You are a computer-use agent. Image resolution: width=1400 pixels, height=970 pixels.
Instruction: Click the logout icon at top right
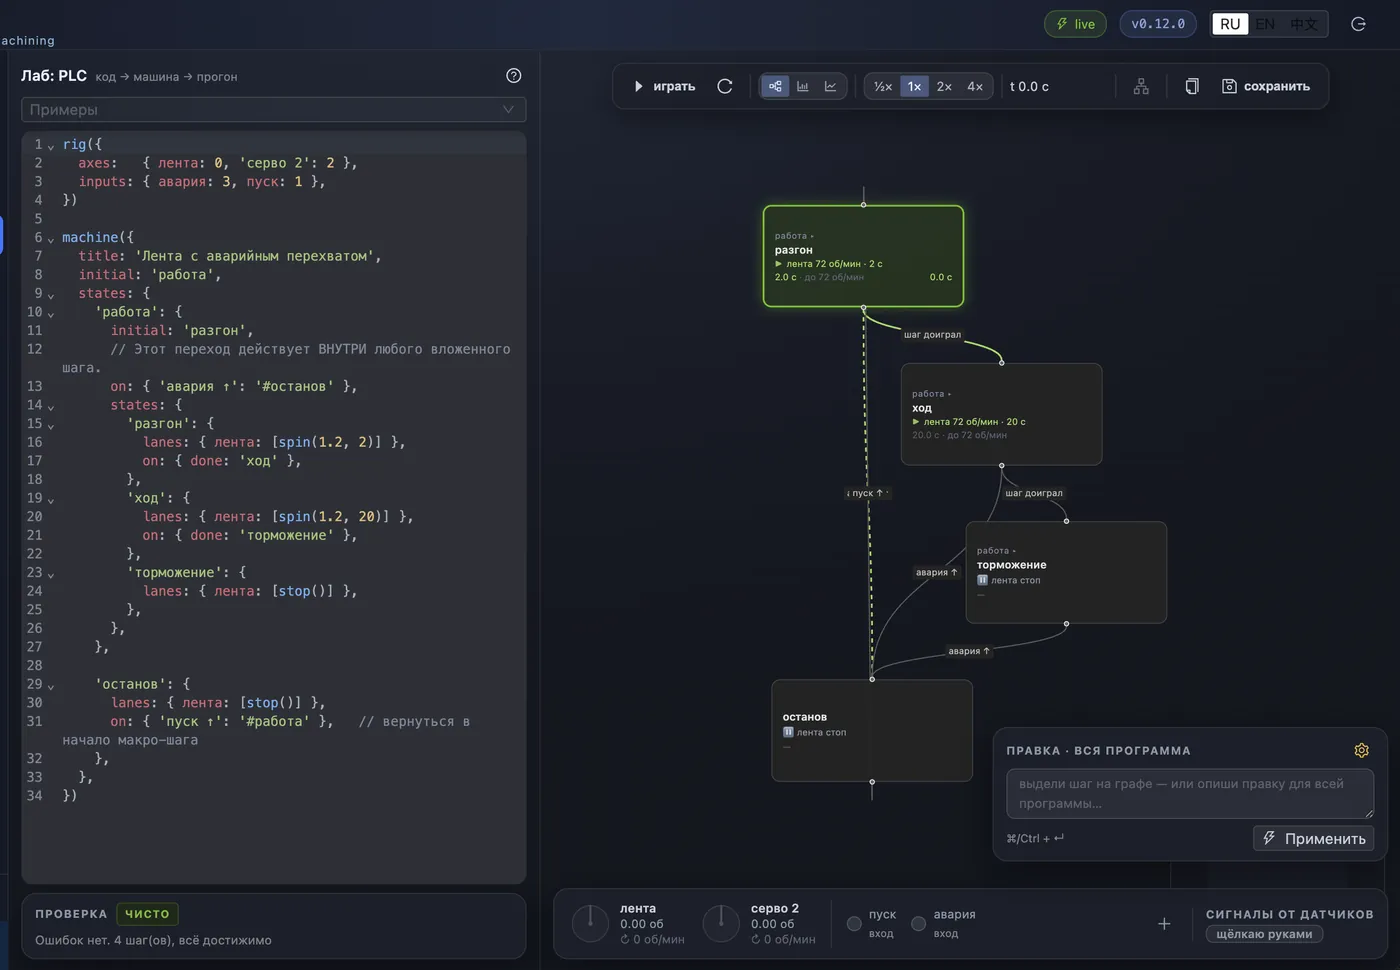pos(1358,24)
